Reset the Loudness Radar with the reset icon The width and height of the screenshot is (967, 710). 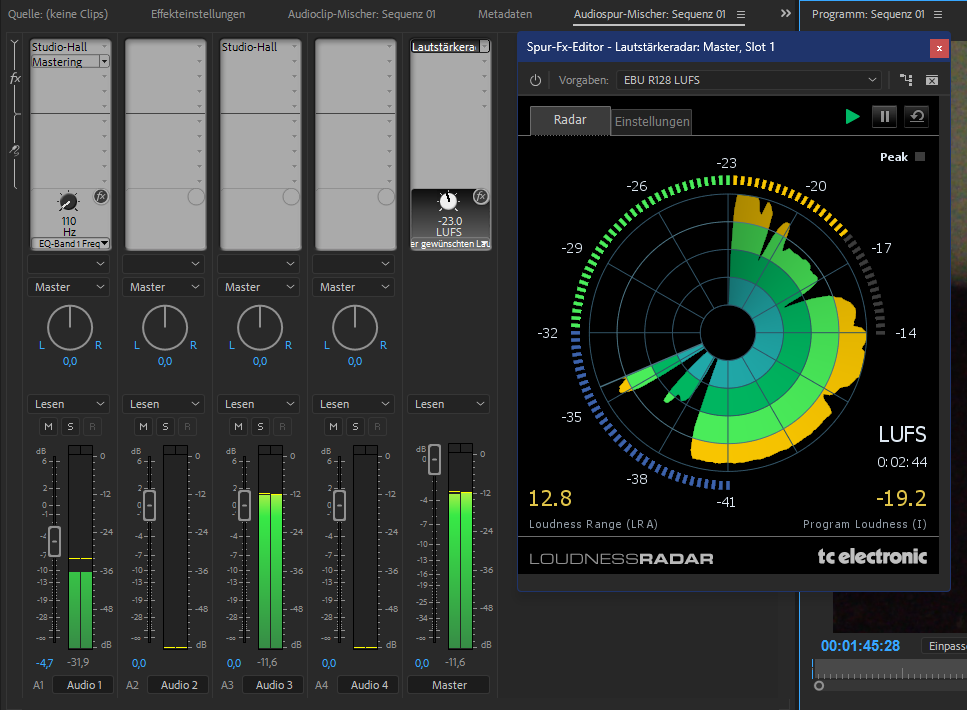916,117
